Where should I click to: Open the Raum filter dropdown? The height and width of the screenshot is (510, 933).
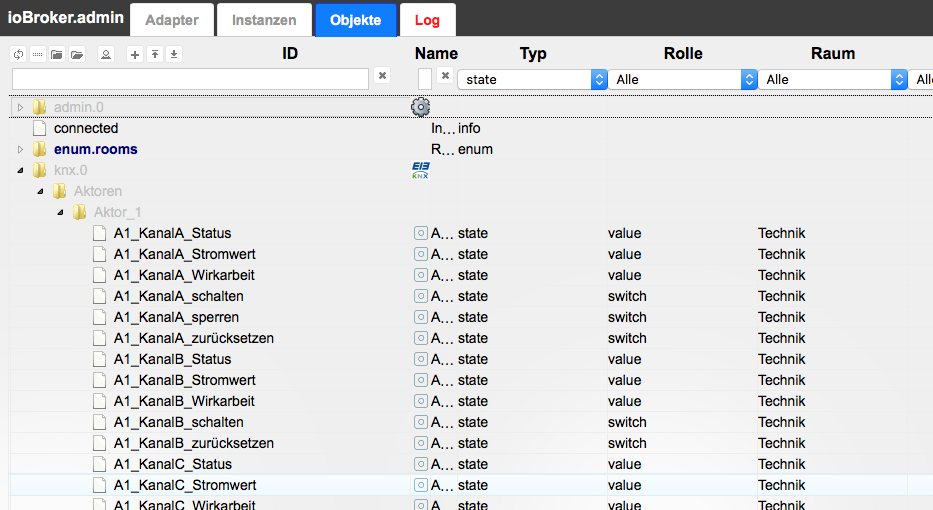pyautogui.click(x=832, y=79)
